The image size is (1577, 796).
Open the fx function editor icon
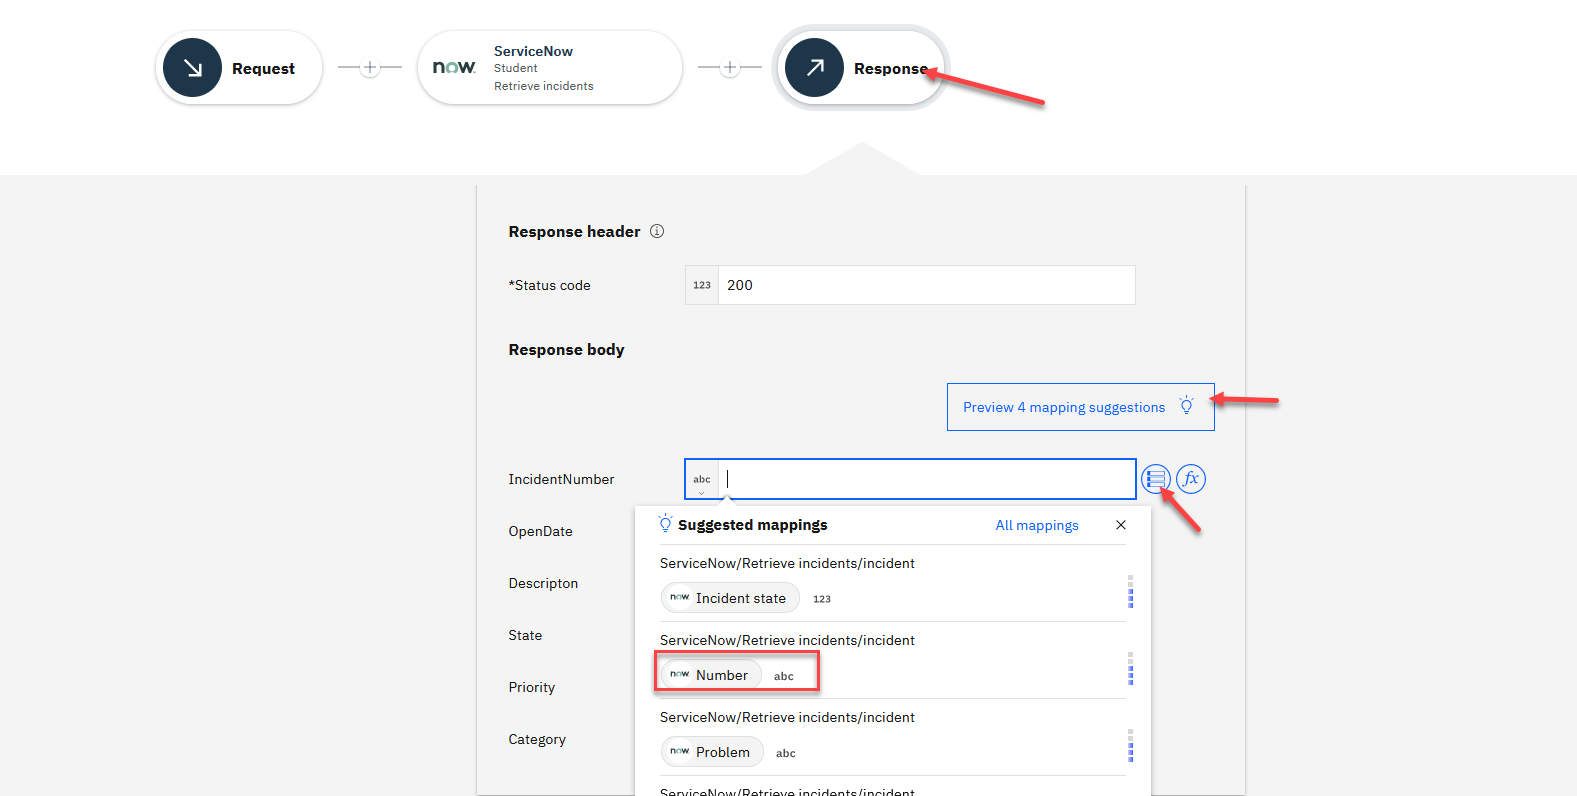pyautogui.click(x=1191, y=479)
